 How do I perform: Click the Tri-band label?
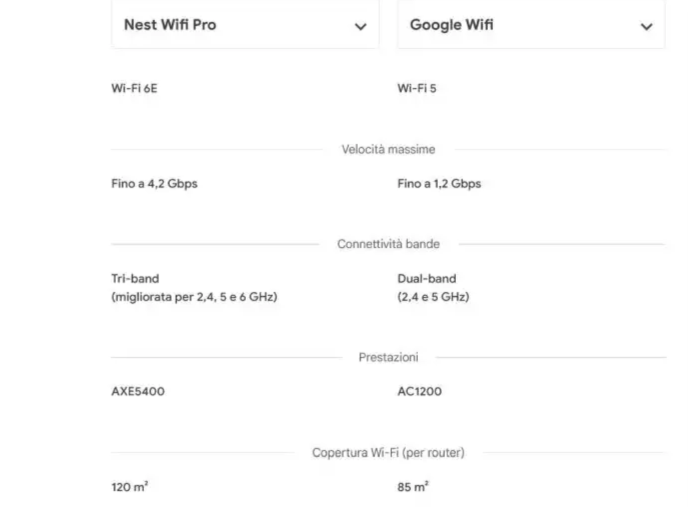135,279
